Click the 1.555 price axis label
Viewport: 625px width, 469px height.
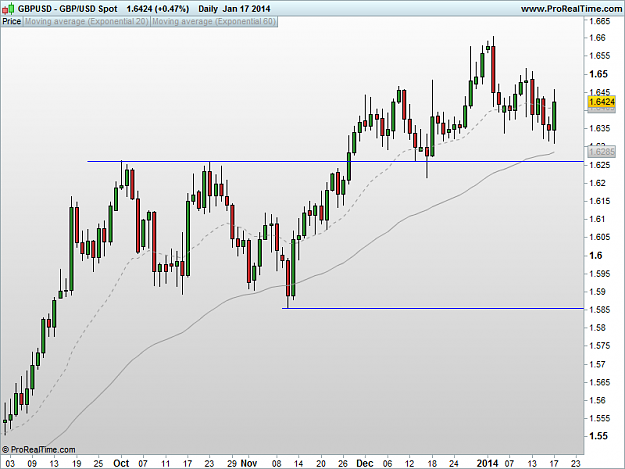600,418
